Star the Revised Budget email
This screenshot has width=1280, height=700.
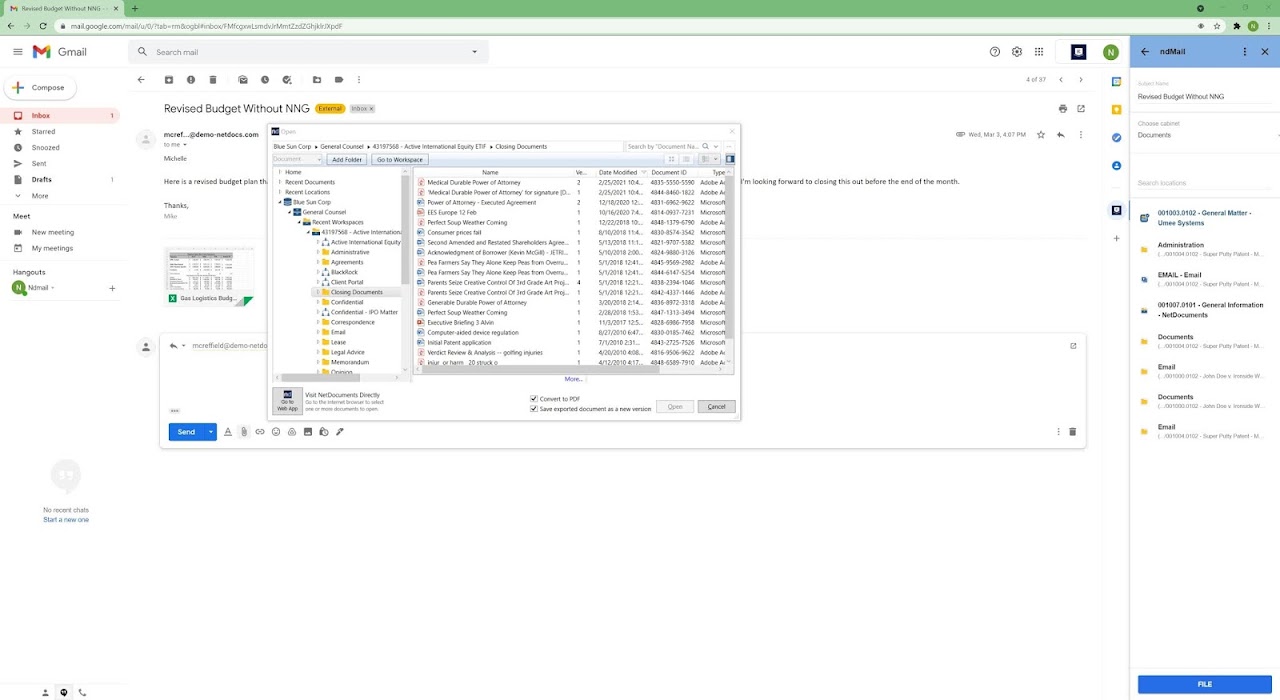tap(1041, 134)
